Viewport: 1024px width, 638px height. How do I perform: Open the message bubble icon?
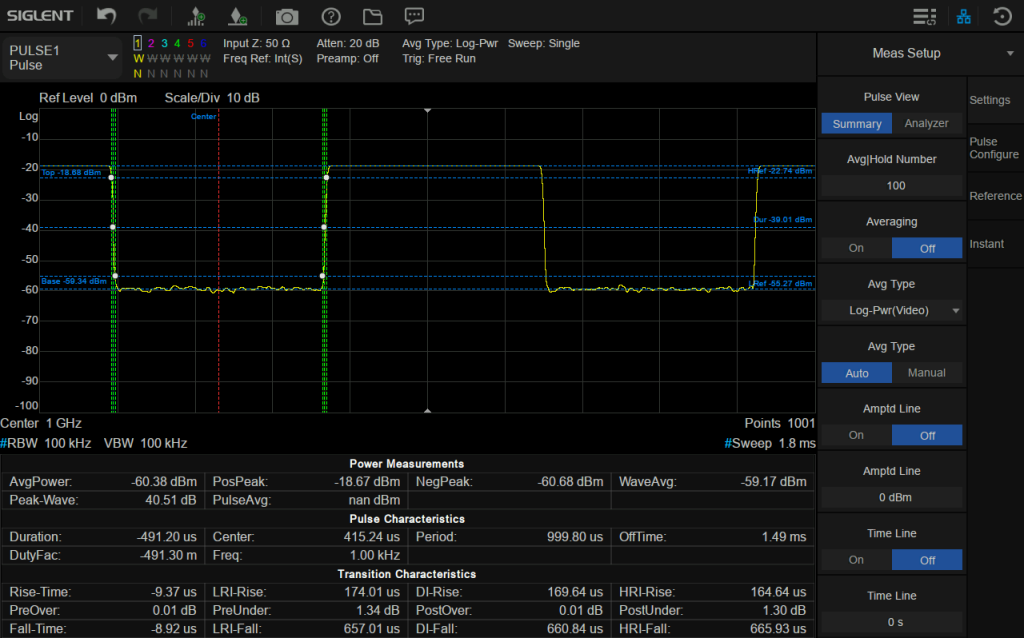click(x=414, y=16)
